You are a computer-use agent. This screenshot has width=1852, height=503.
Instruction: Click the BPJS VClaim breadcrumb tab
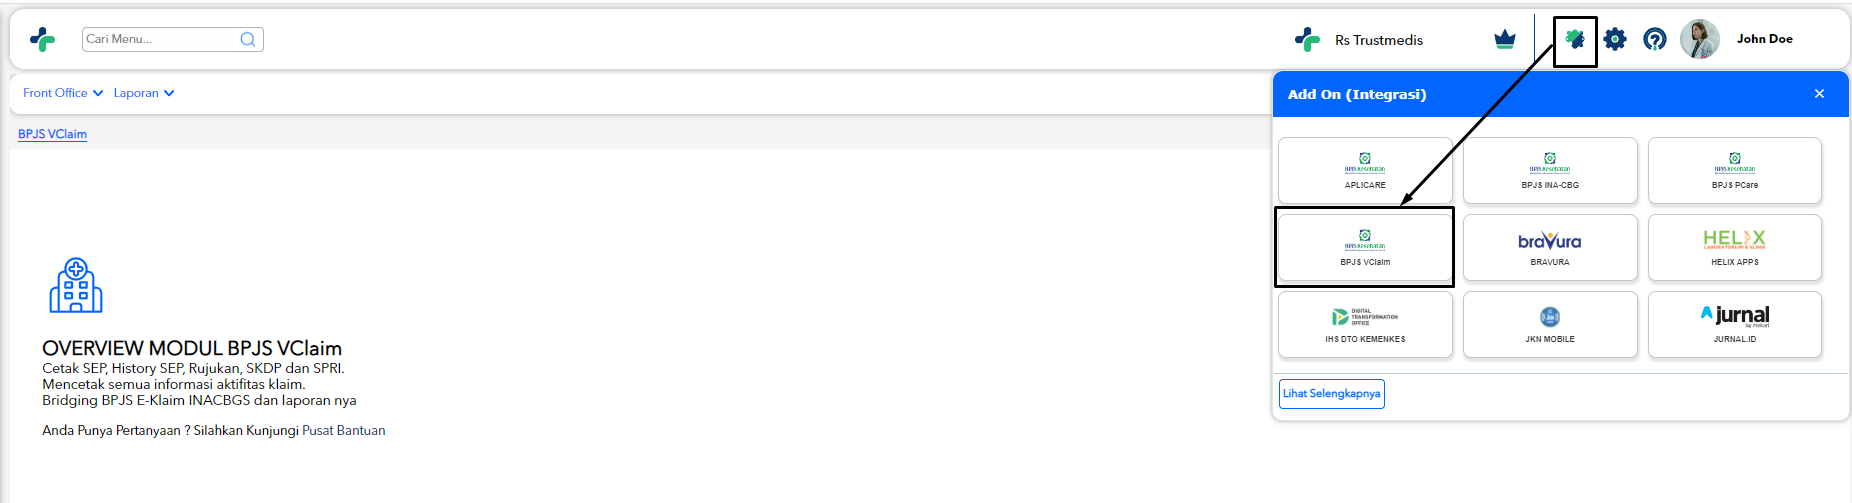point(52,134)
